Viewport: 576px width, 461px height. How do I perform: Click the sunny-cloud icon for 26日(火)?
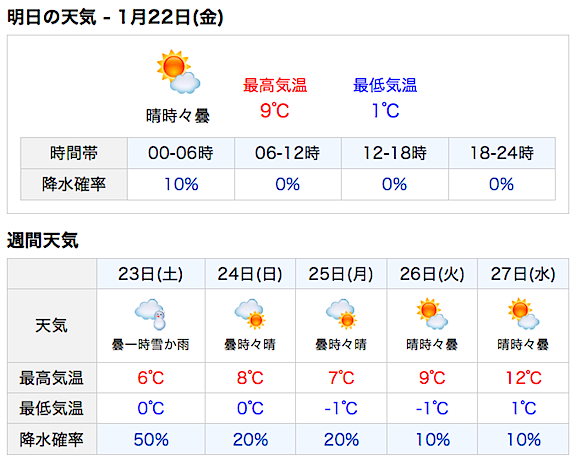(x=432, y=314)
